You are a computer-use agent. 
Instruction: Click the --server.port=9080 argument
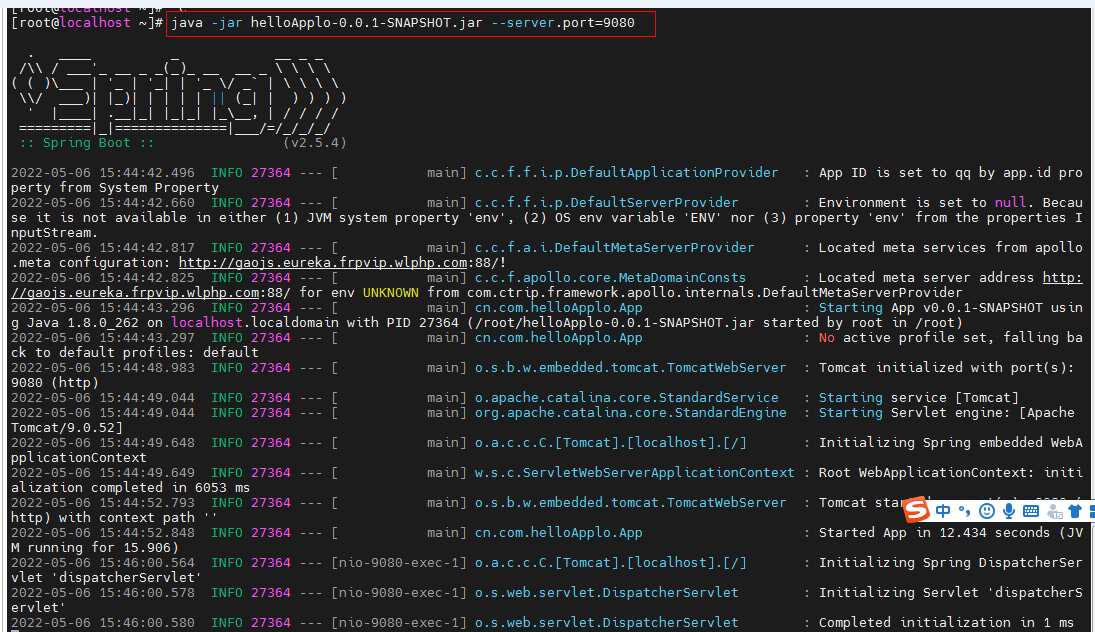click(563, 23)
